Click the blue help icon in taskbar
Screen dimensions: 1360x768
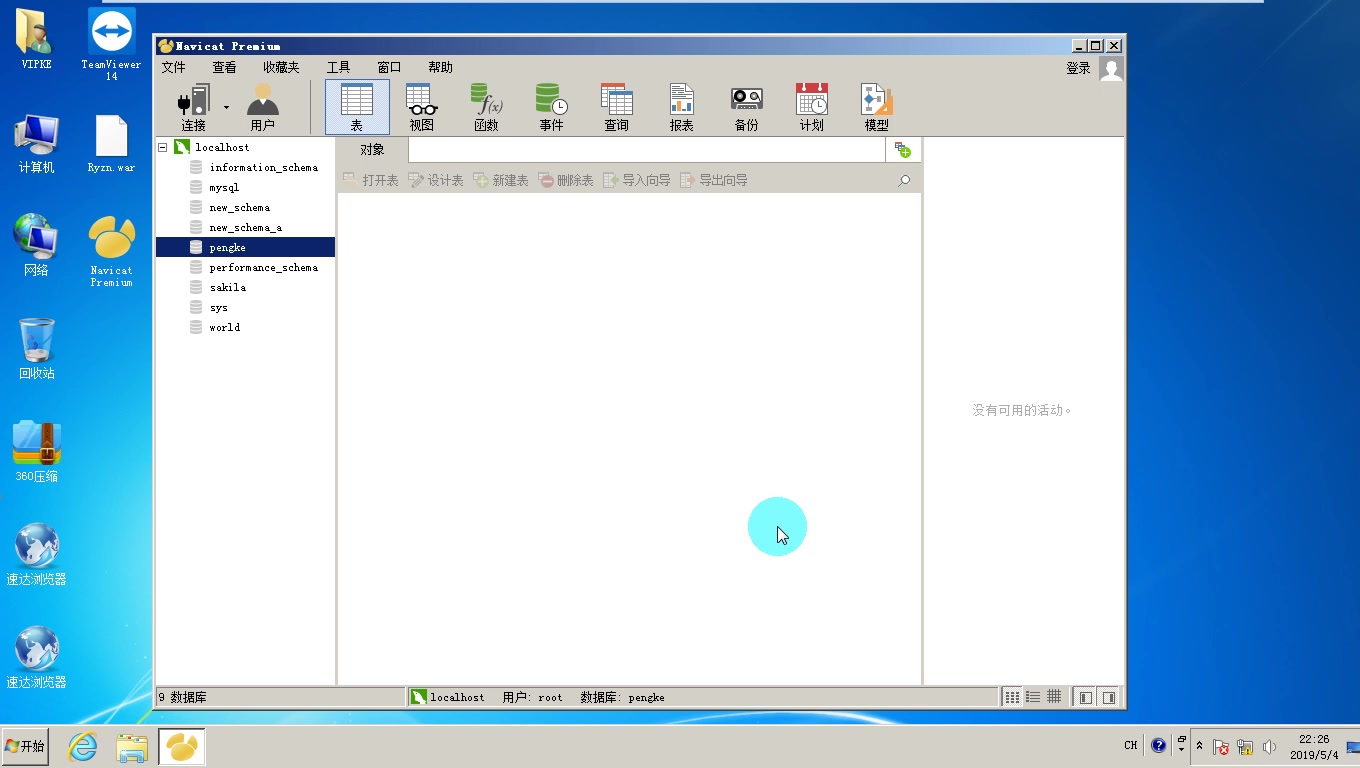[x=1159, y=745]
